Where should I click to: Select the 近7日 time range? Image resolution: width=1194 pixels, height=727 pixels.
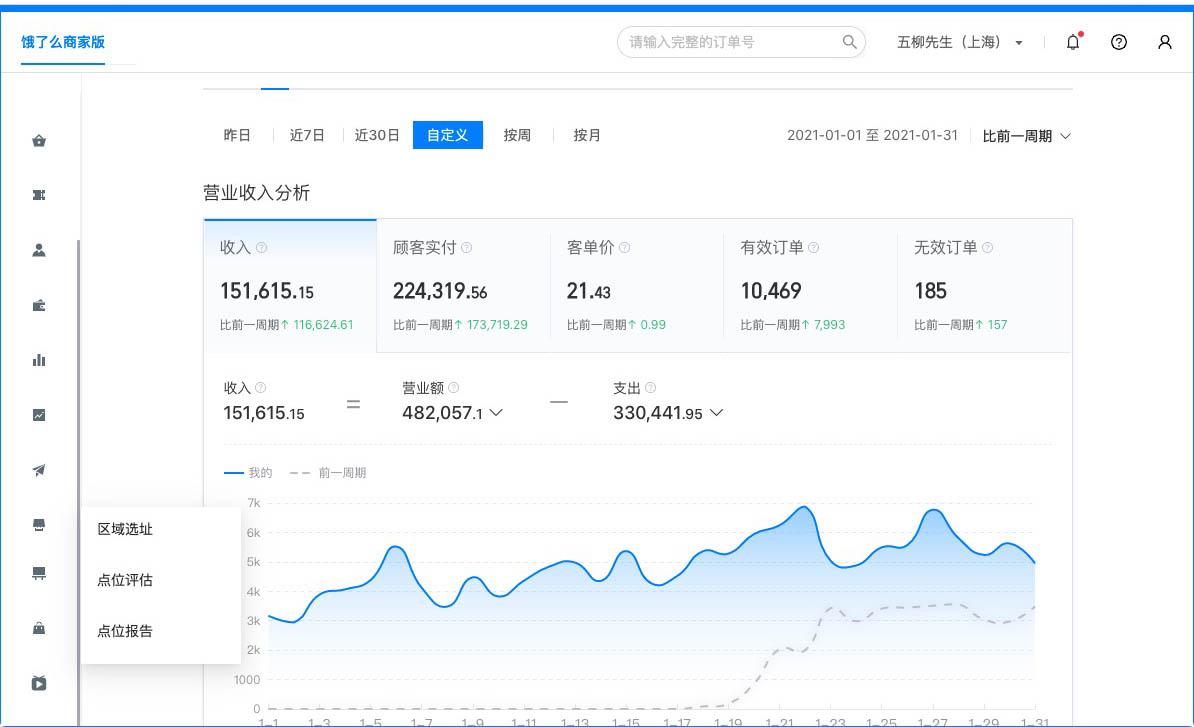[x=307, y=136]
